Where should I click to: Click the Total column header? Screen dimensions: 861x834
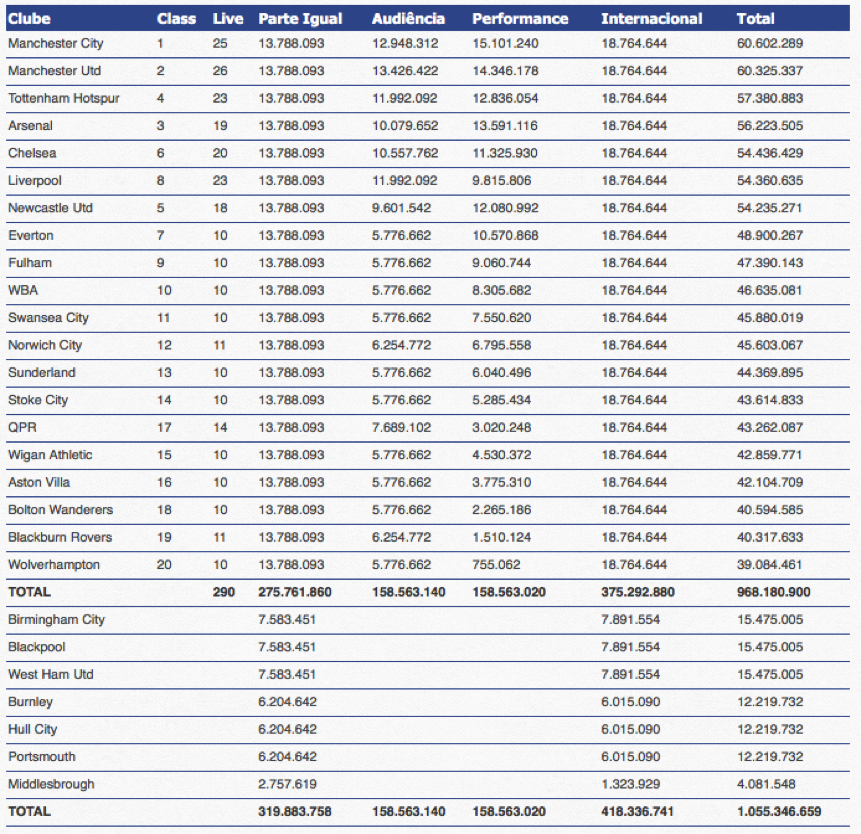click(x=755, y=18)
